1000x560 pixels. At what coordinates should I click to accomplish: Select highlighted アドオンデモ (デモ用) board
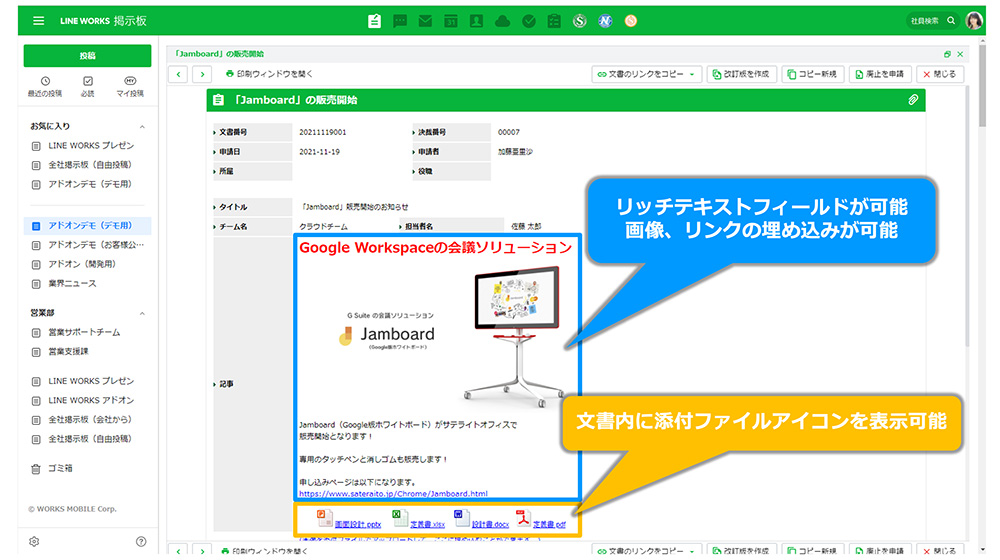(x=87, y=226)
